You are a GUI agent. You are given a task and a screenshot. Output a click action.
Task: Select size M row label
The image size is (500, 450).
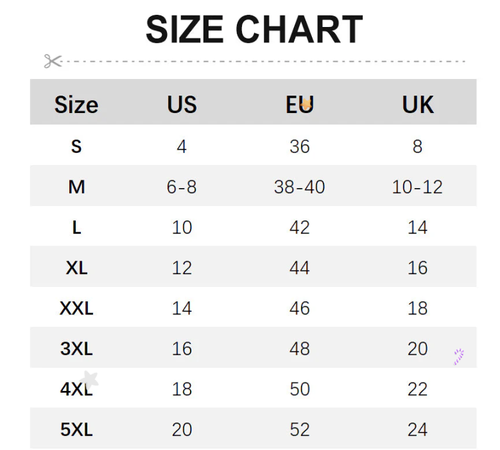[77, 187]
